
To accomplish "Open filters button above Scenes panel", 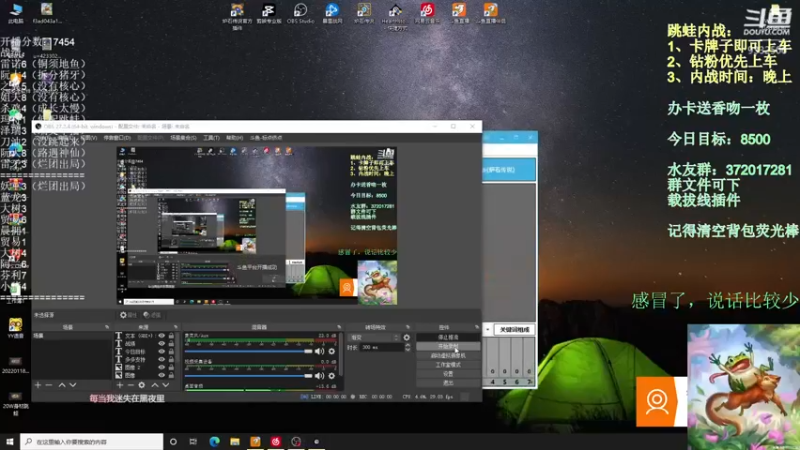I will click(152, 315).
